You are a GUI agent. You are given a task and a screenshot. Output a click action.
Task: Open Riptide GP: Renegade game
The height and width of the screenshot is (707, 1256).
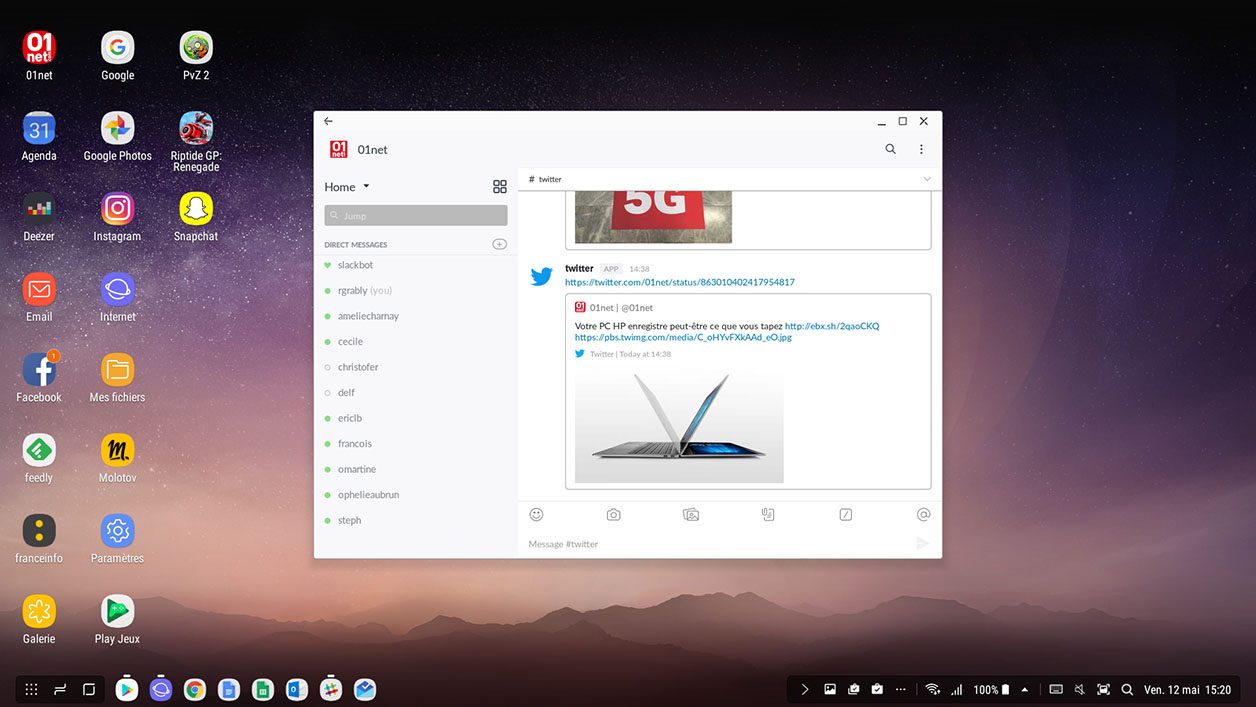(x=196, y=128)
